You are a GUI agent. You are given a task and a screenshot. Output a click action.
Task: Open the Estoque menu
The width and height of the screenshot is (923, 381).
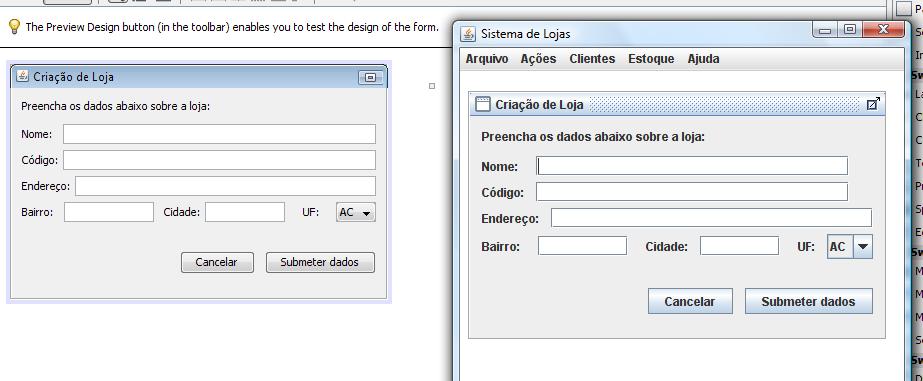[x=651, y=59]
